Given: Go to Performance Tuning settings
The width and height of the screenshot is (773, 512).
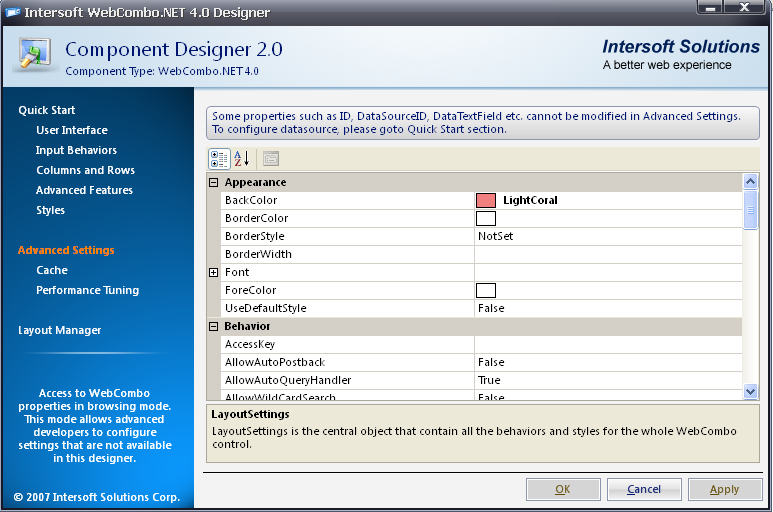Looking at the screenshot, I should click(x=87, y=290).
